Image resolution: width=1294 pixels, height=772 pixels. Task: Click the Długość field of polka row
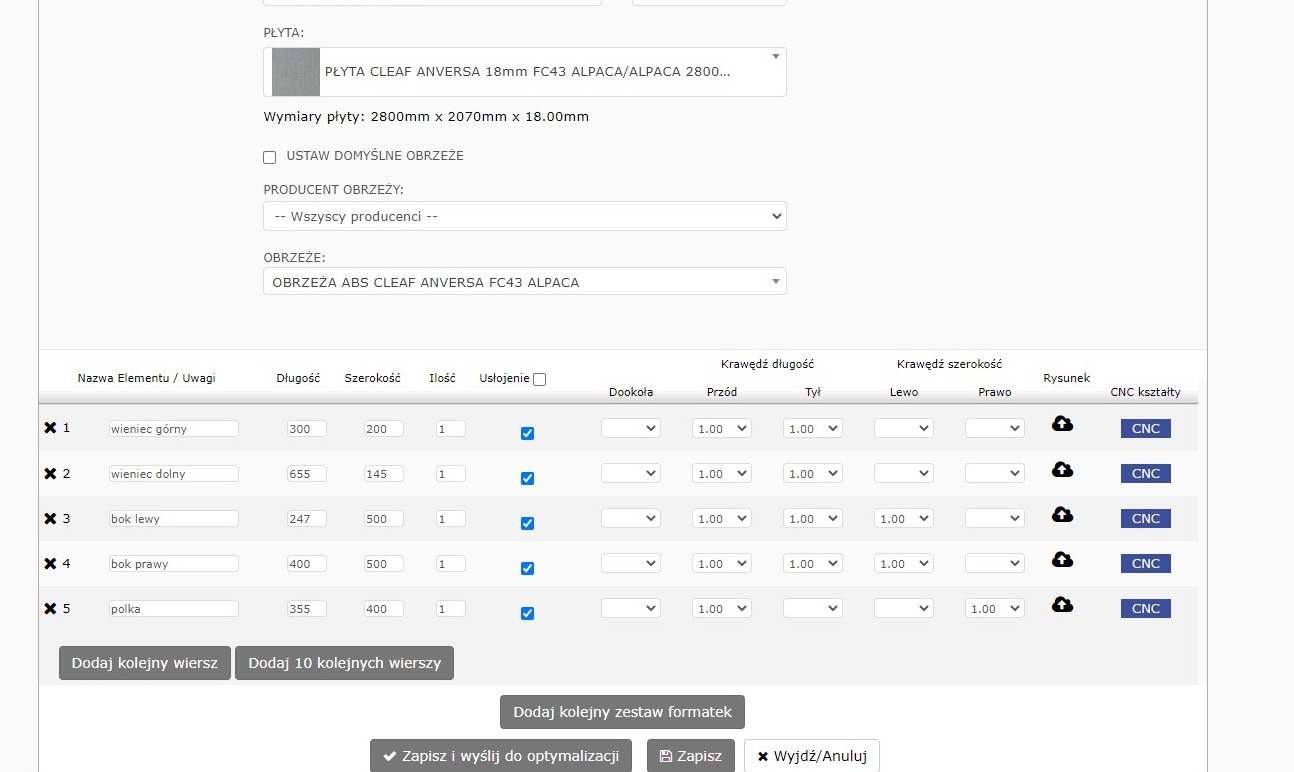click(x=306, y=608)
